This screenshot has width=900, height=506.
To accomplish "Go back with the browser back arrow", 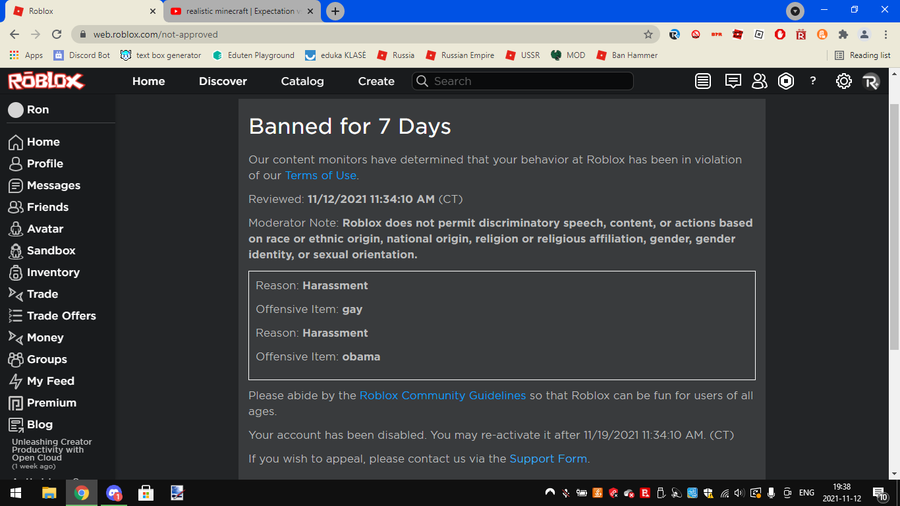I will [14, 34].
